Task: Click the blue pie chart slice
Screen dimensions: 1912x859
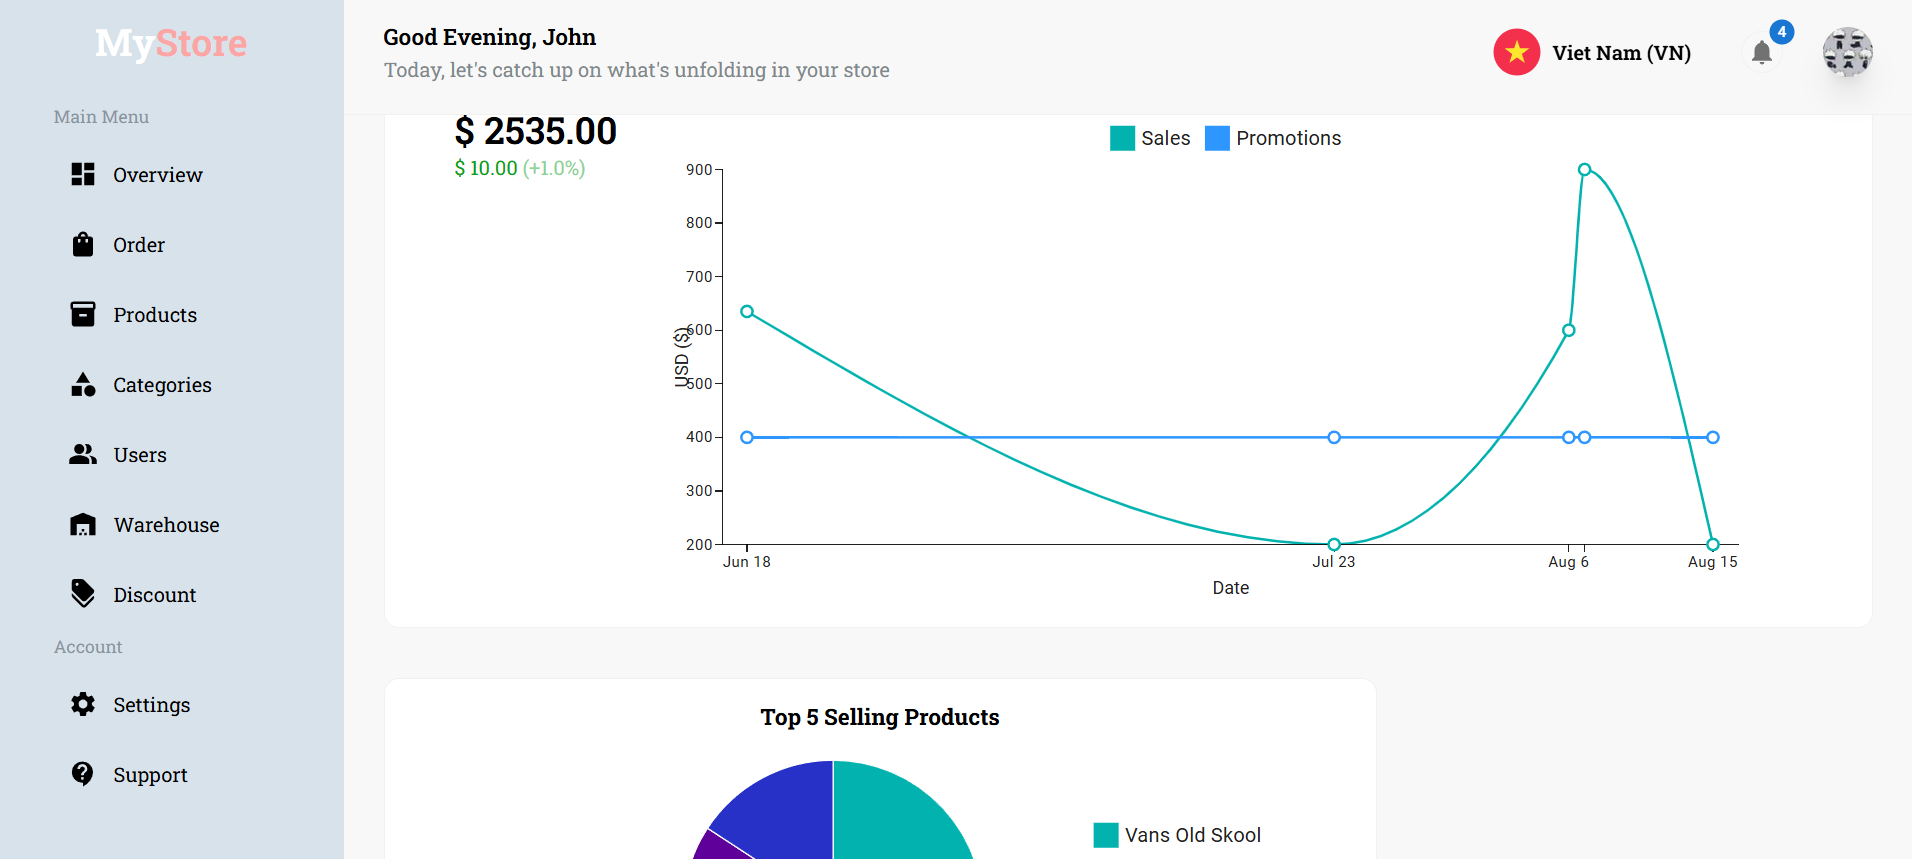Action: [x=785, y=810]
